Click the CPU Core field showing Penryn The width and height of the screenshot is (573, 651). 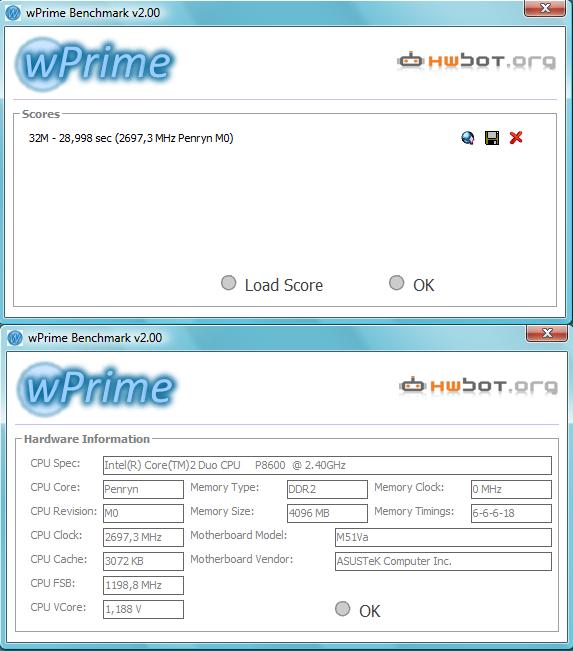click(143, 489)
